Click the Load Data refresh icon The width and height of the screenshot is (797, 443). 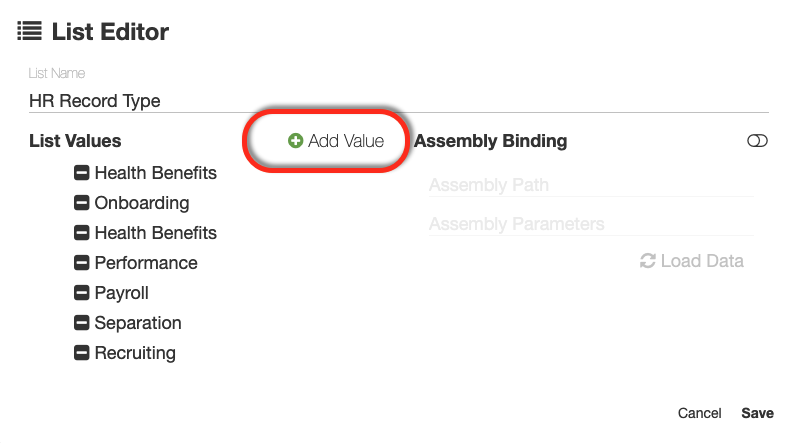(648, 261)
